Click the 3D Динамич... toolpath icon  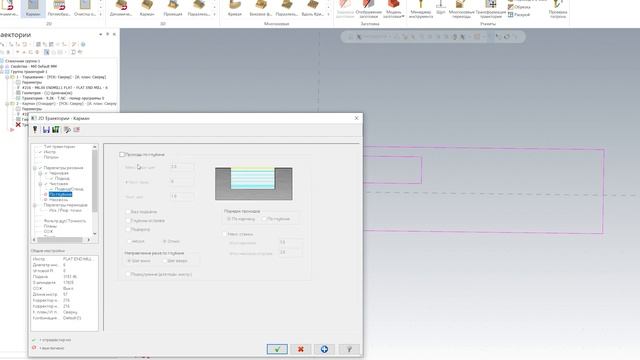[121, 8]
